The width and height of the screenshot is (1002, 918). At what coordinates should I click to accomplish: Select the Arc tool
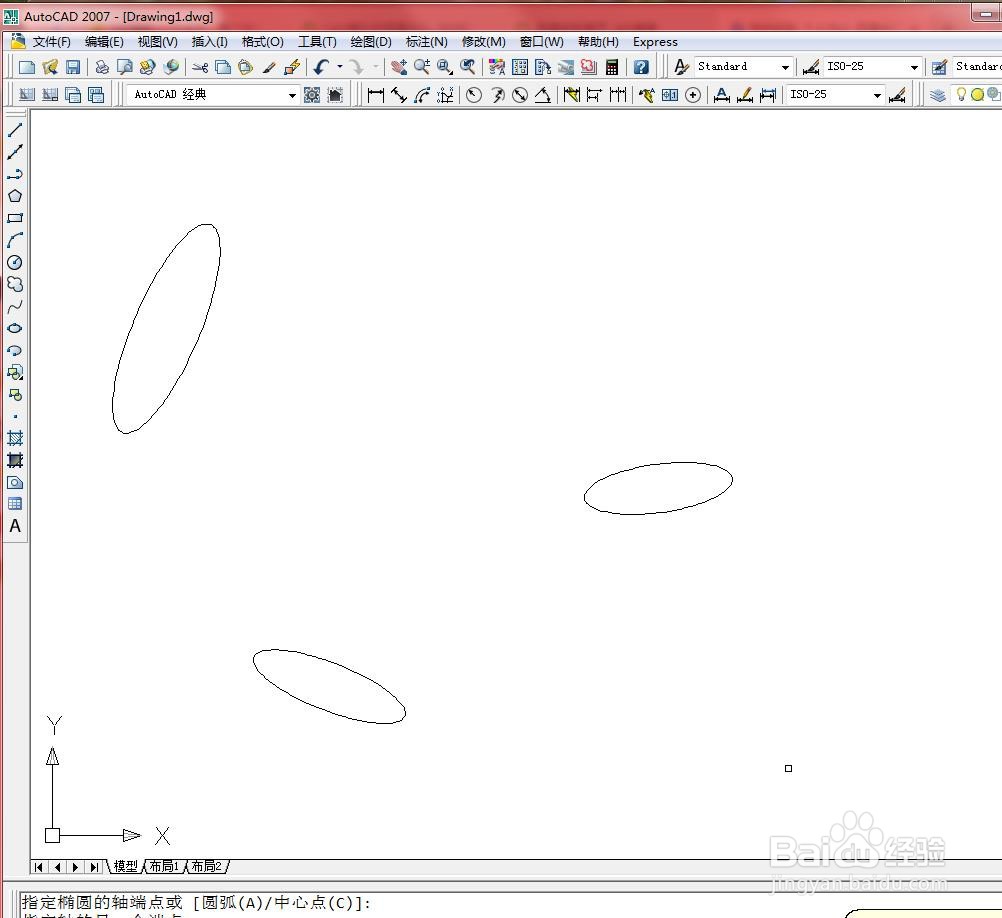pyautogui.click(x=15, y=240)
